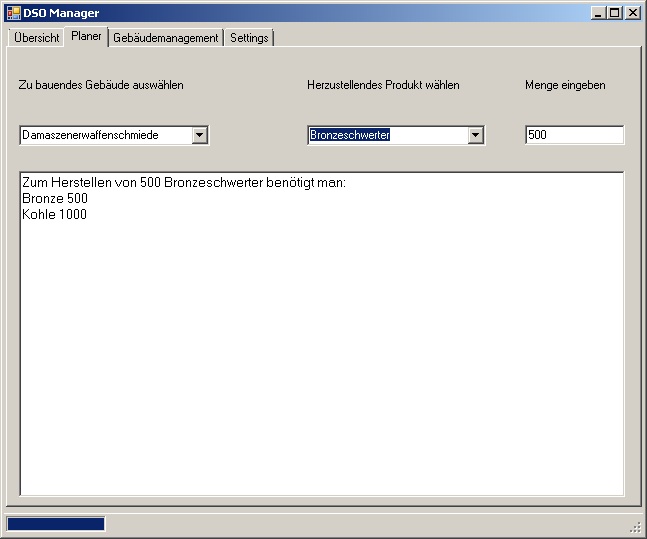Click the 'Kohle 1000' result line
This screenshot has width=647, height=539.
pos(54,214)
